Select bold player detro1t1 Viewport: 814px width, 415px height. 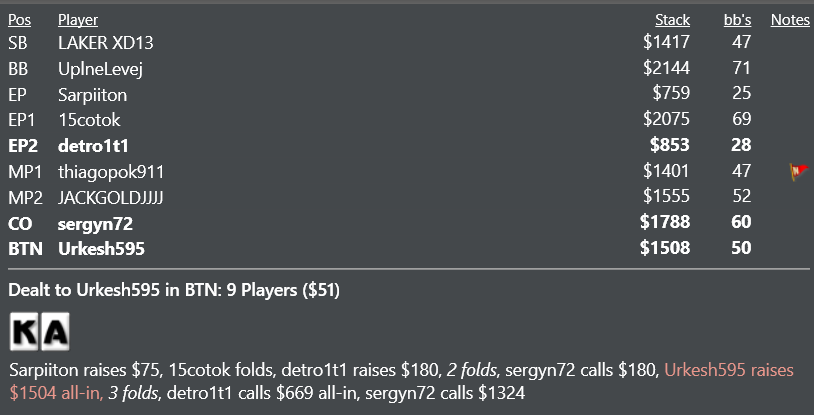93,146
